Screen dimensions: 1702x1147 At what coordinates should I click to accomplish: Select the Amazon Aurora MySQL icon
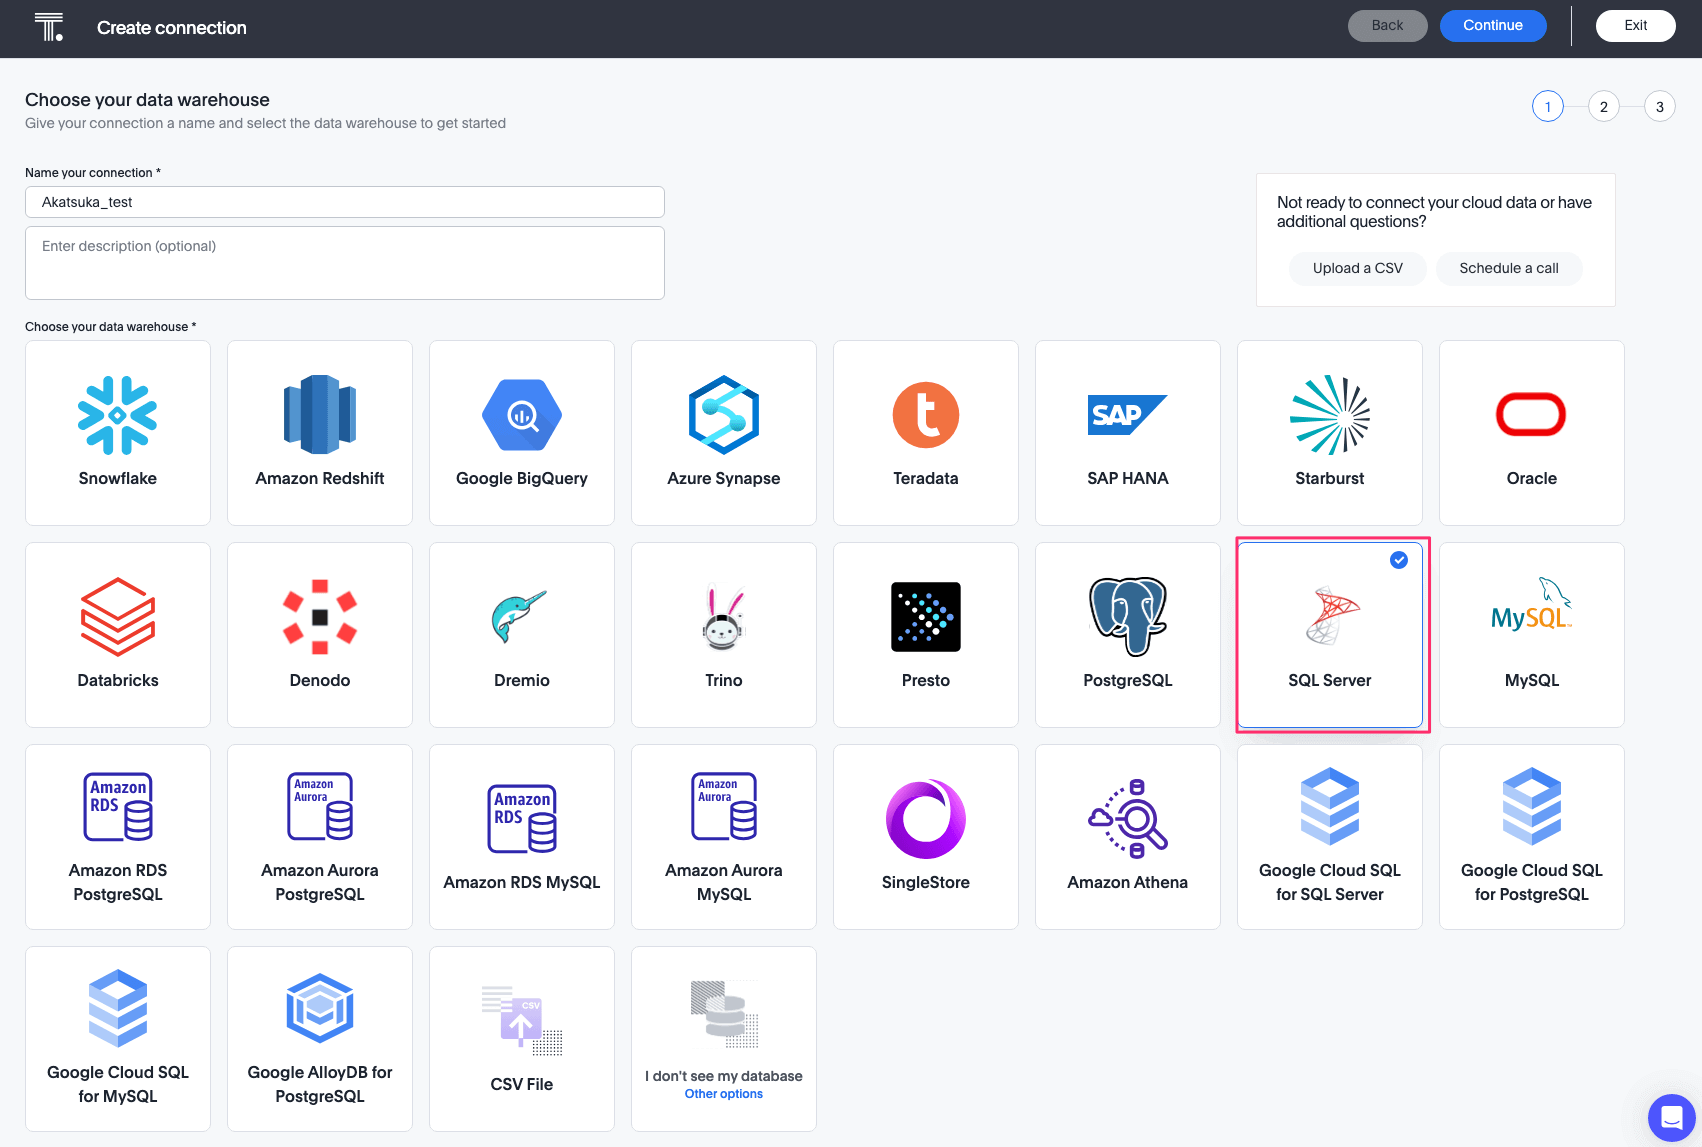tap(724, 807)
